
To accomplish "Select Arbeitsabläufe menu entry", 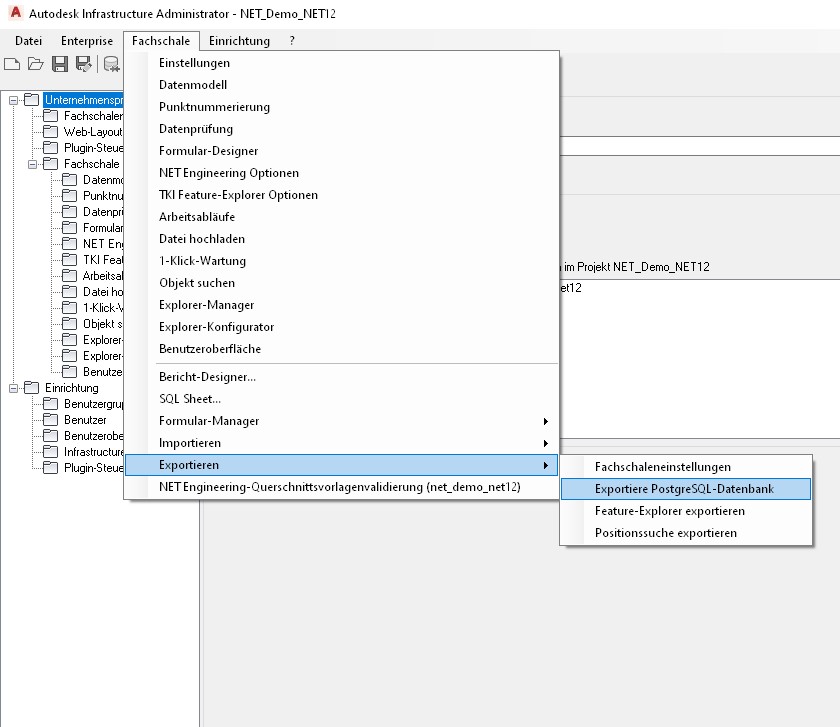I will pos(342,217).
